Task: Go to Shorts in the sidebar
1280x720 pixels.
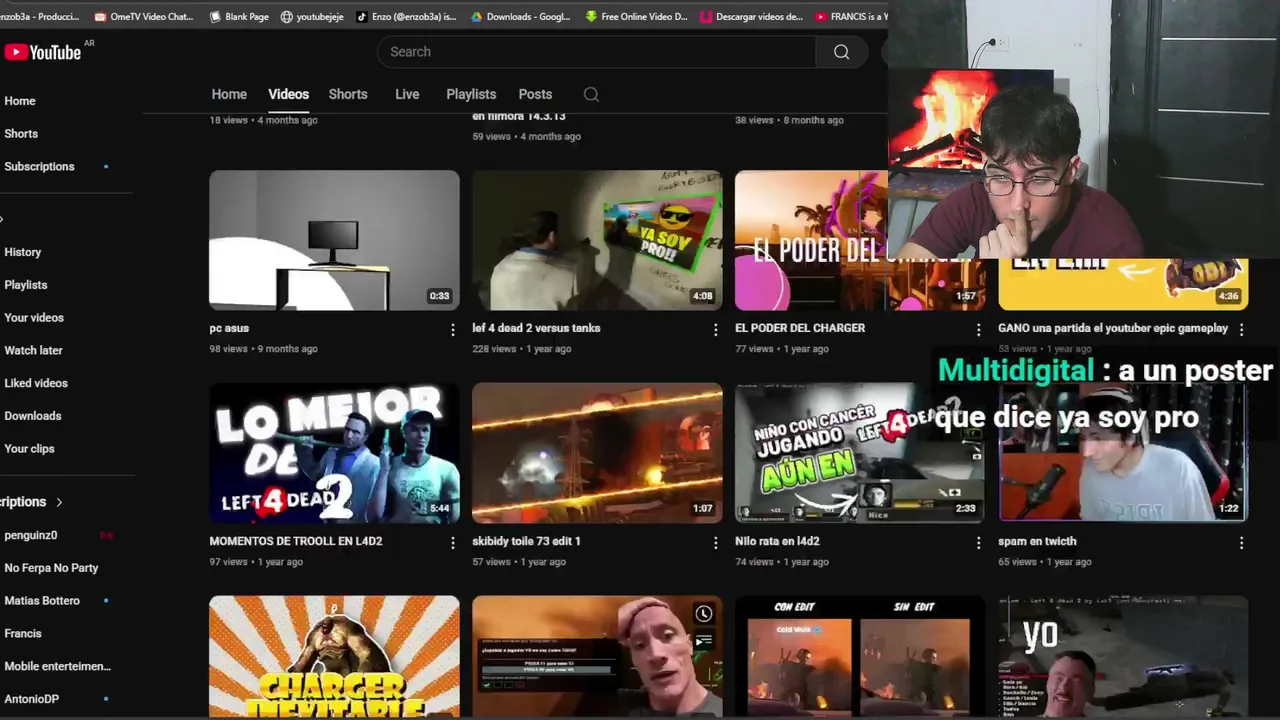Action: click(x=21, y=134)
